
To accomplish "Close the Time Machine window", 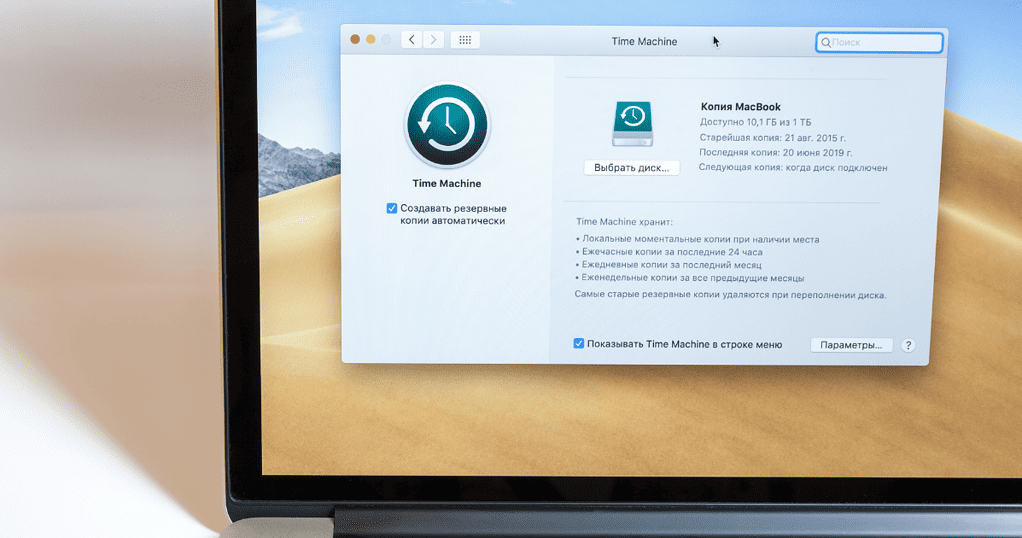I will (x=355, y=39).
